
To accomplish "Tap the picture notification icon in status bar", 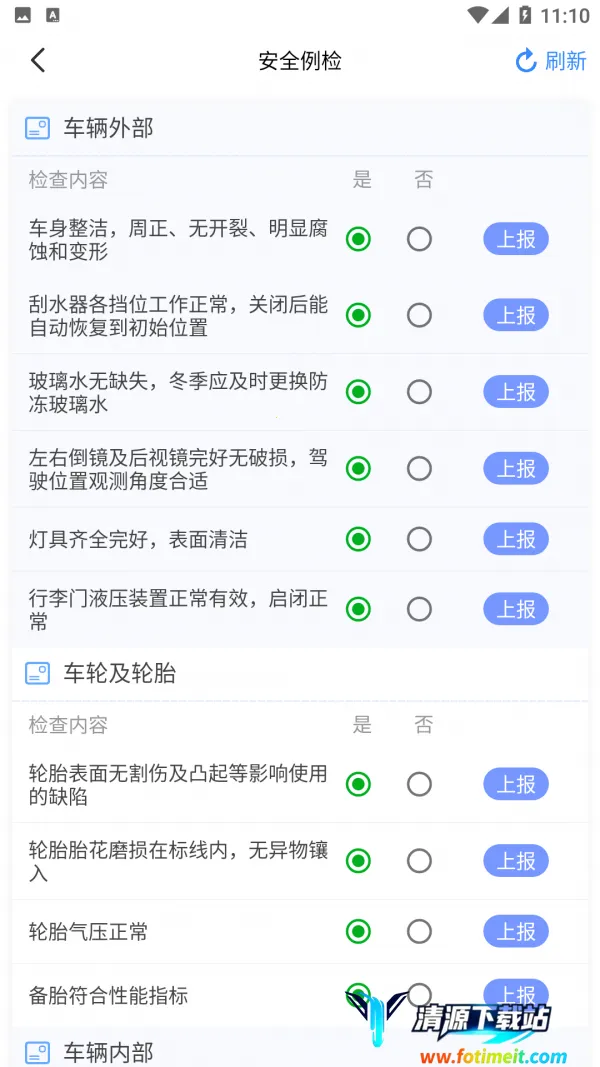I will pos(23,15).
